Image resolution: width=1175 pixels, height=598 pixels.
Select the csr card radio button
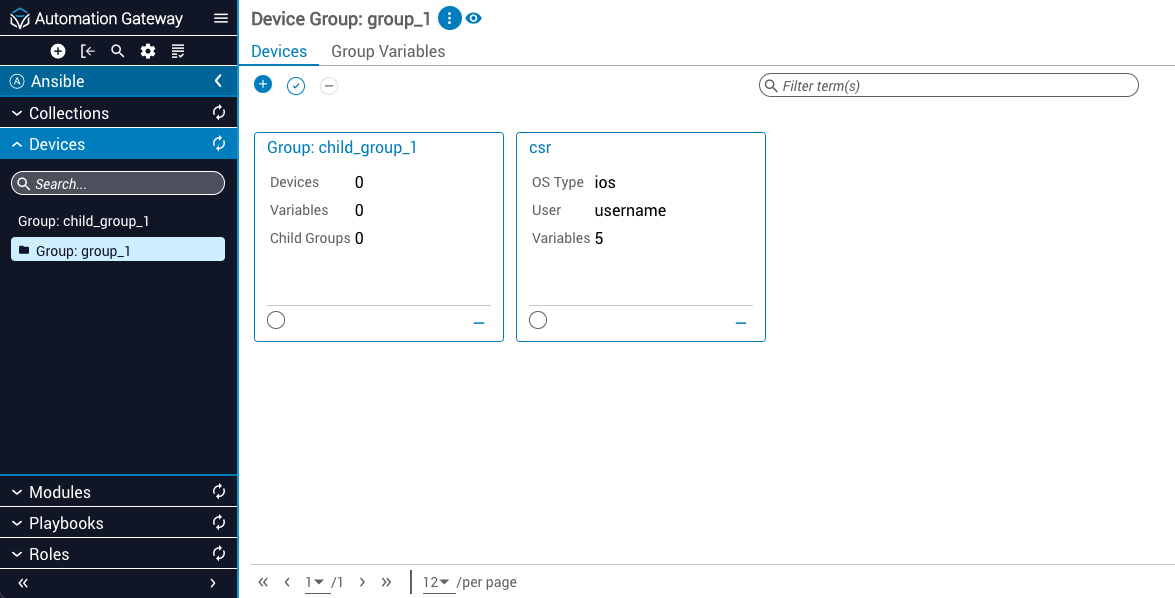538,320
